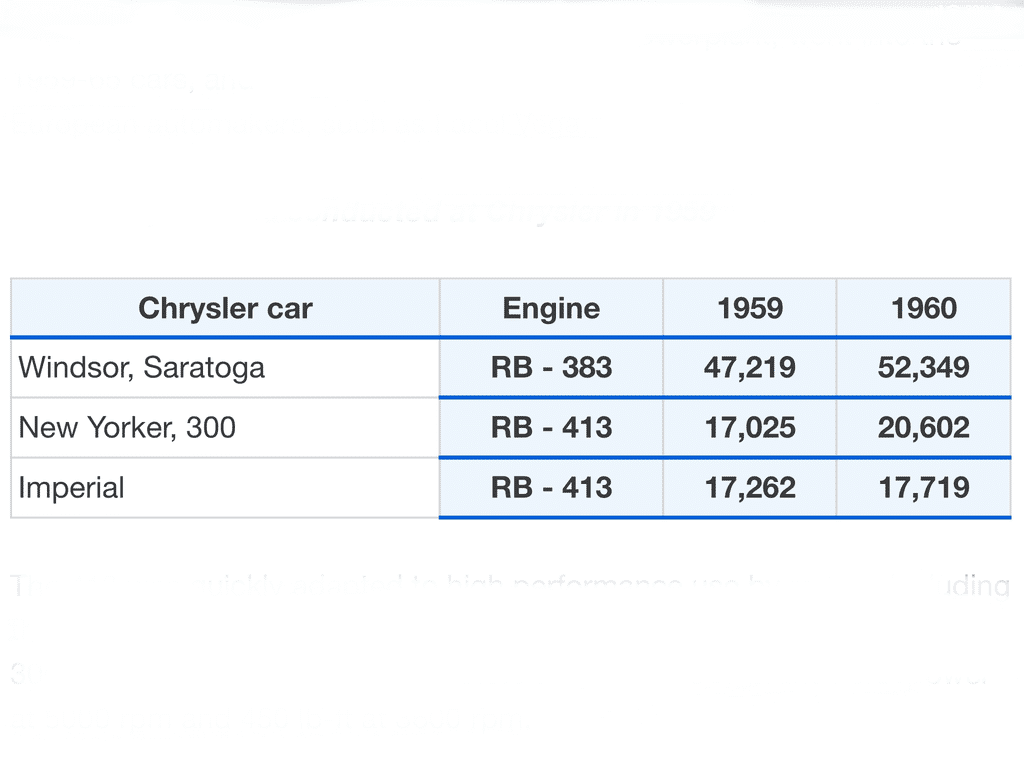Click the 20,602 value cell
This screenshot has width=1024, height=768.
[924, 428]
